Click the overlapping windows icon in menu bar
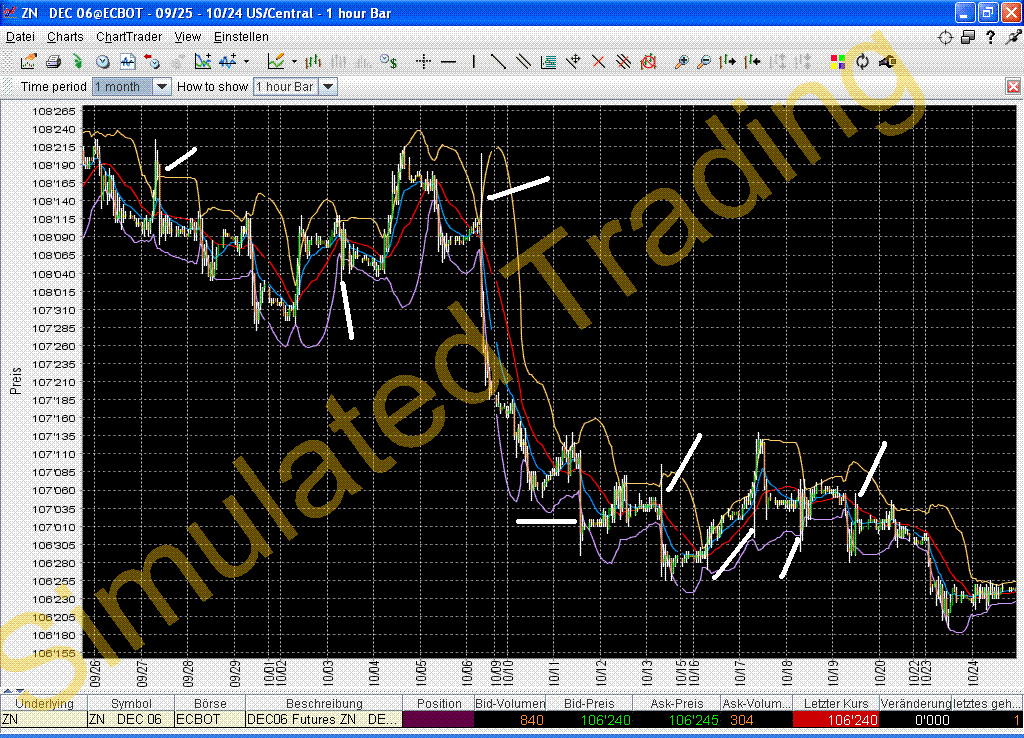Image resolution: width=1024 pixels, height=738 pixels. [x=968, y=37]
